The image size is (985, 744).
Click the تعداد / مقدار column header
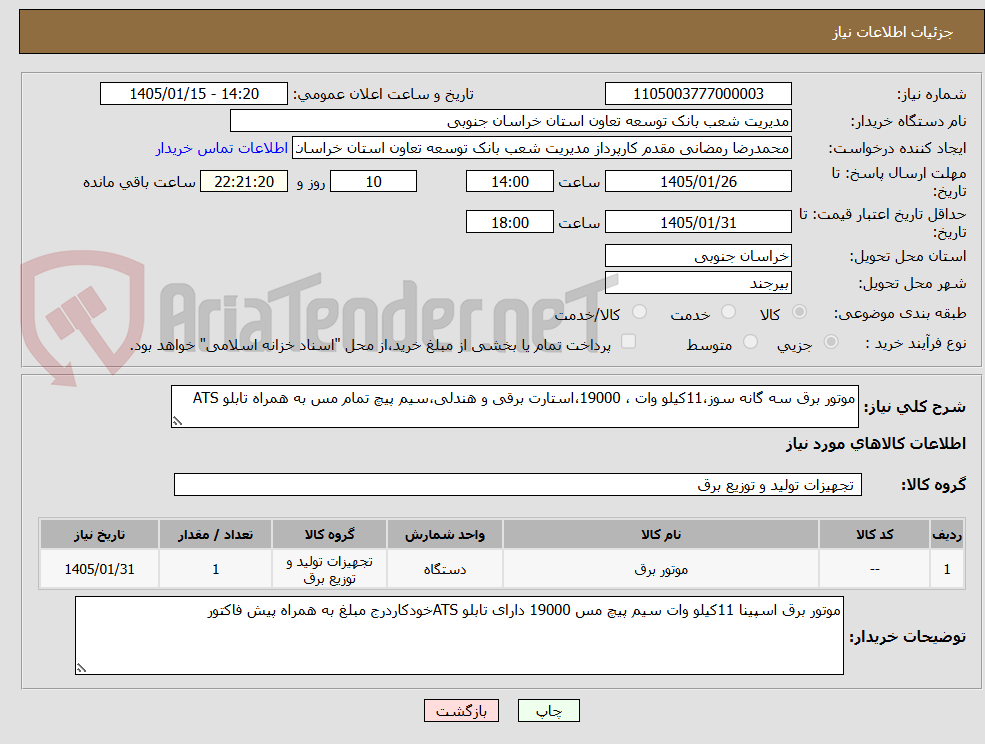click(x=215, y=535)
